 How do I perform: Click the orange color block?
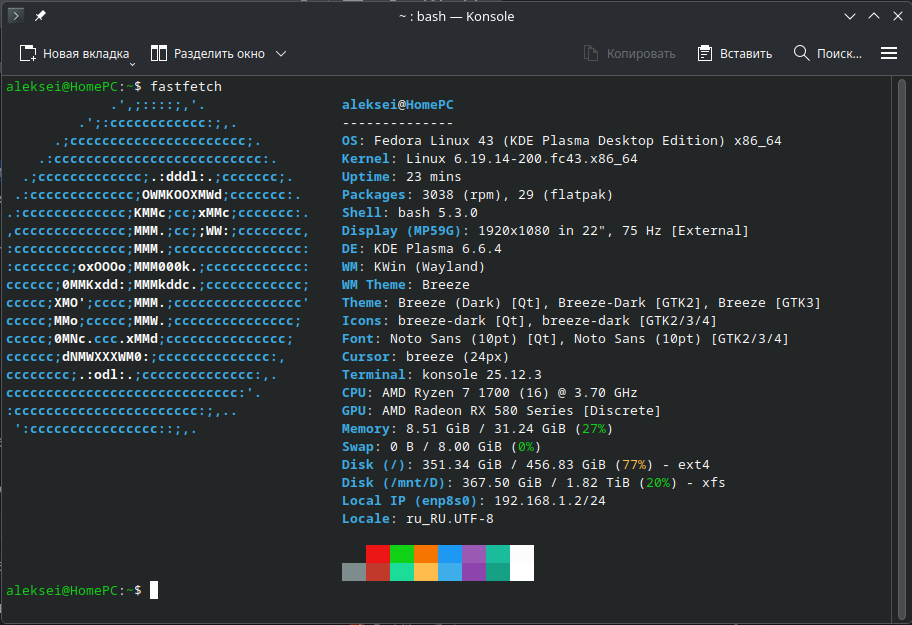tap(426, 553)
